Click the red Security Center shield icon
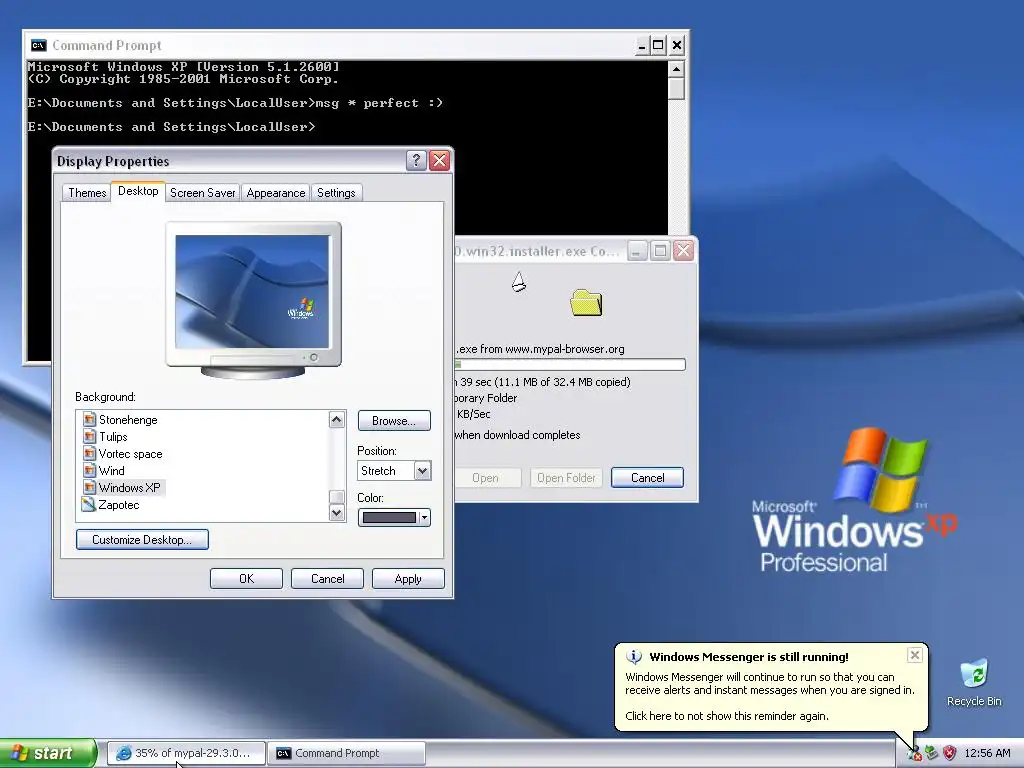The image size is (1024, 768). click(950, 753)
